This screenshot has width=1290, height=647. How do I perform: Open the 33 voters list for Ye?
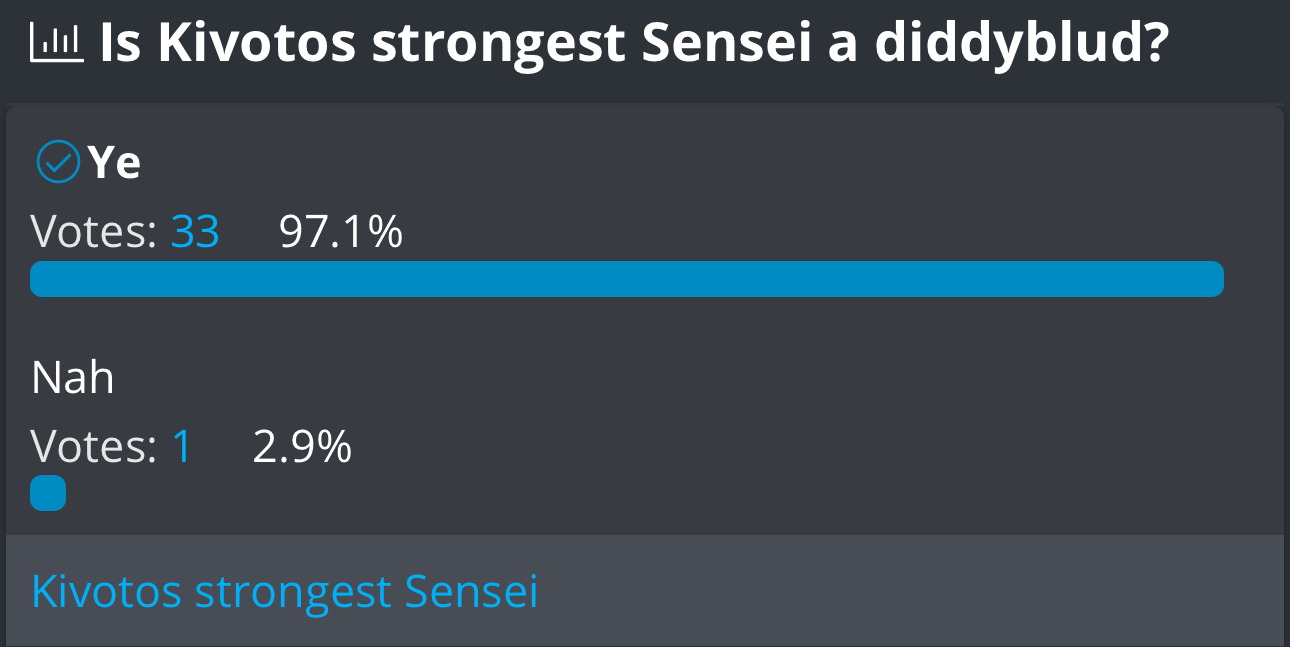pos(195,232)
